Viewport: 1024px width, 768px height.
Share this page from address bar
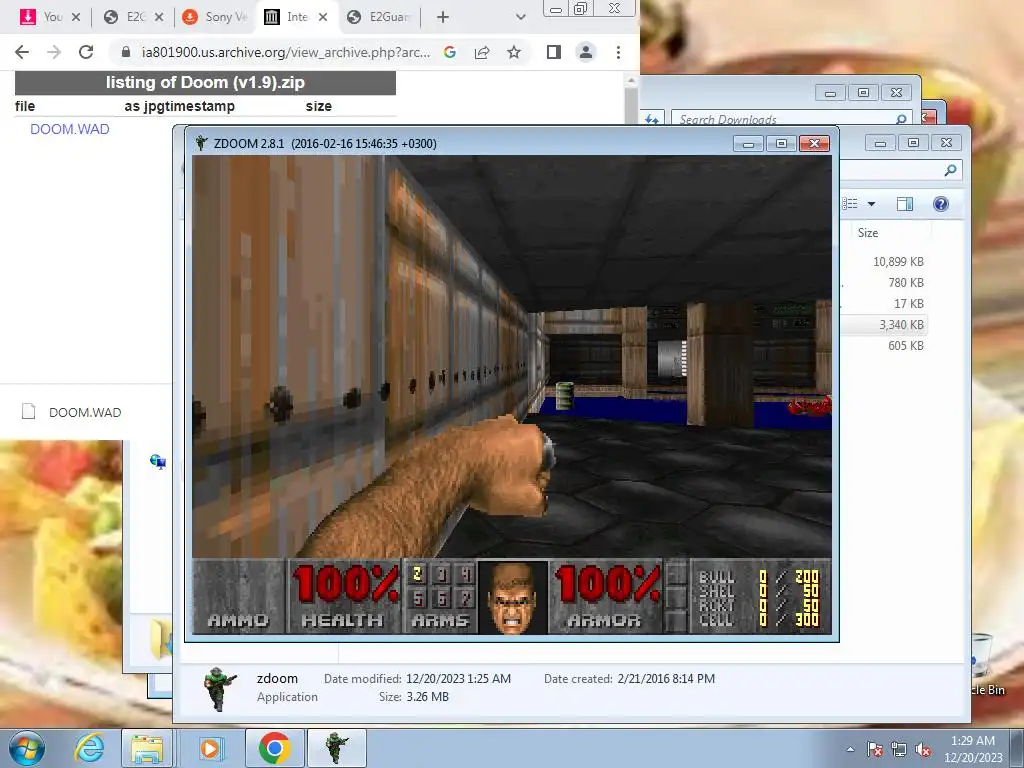click(x=482, y=52)
